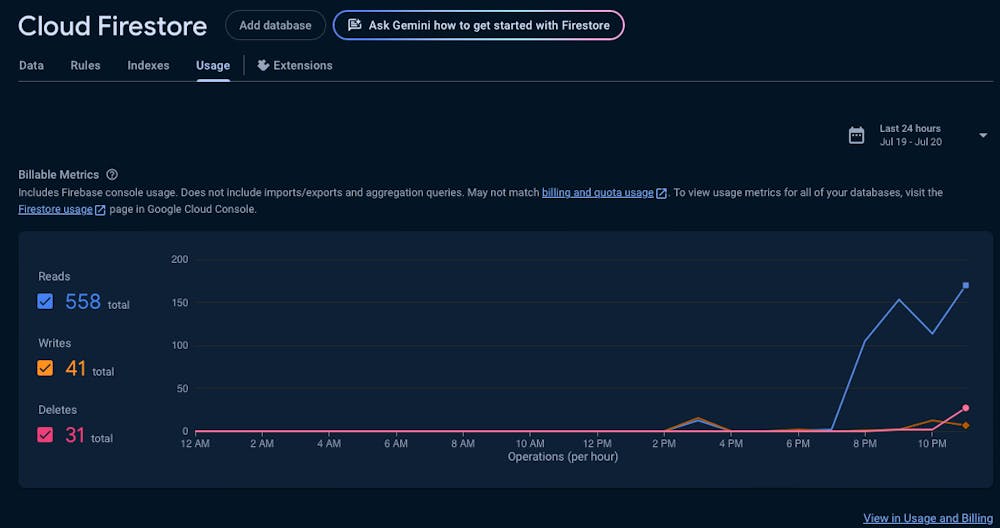
Task: Click the Operations (per hour) axis label
Action: click(562, 457)
